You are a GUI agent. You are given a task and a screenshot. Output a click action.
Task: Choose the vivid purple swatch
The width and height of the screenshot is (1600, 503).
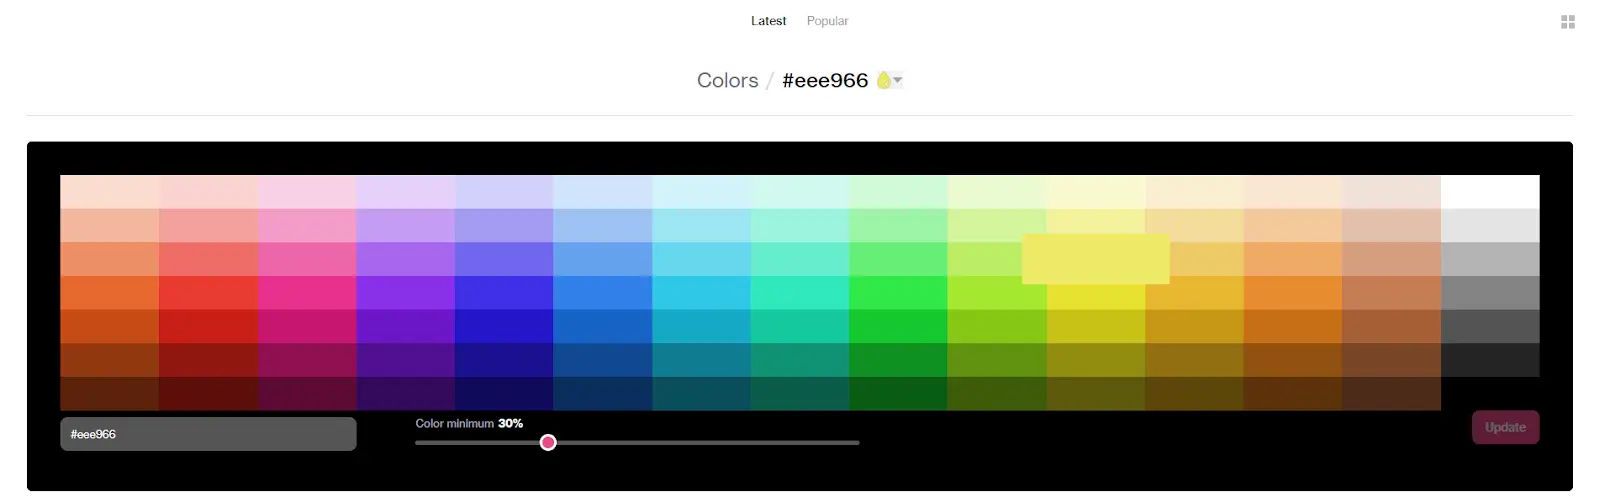[x=406, y=293]
